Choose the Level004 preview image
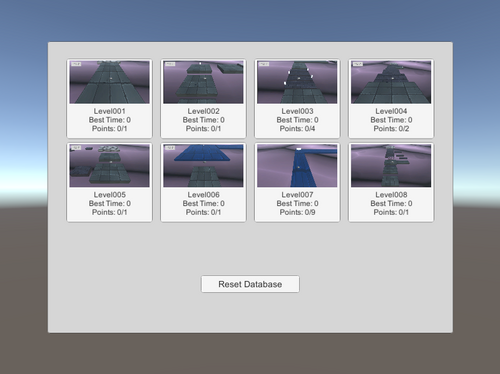This screenshot has width=500, height=374. 391,82
